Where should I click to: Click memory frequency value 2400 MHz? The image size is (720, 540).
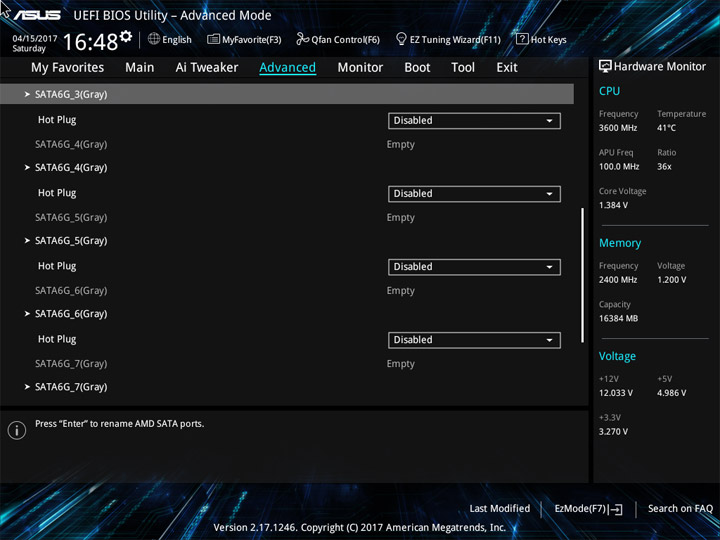click(618, 280)
